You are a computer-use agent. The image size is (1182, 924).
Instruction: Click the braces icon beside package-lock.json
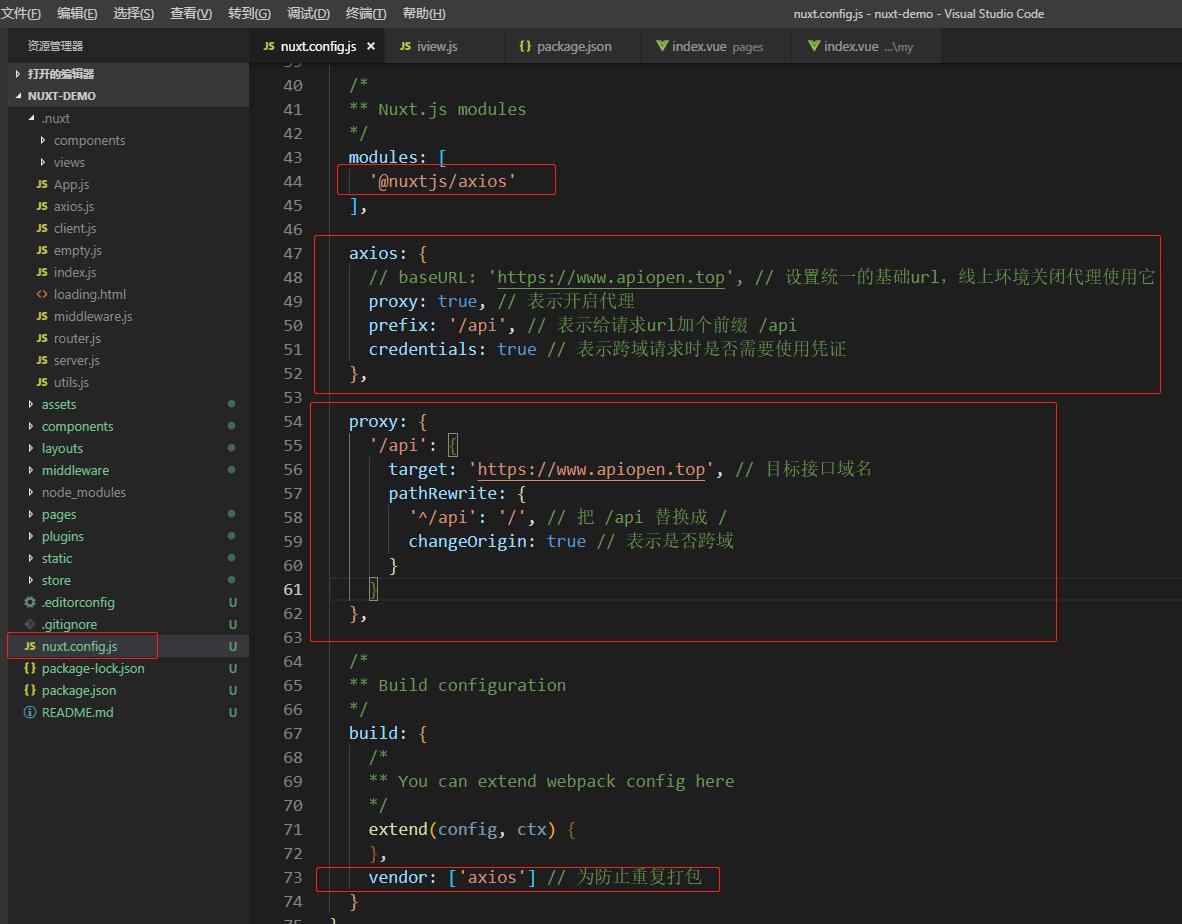(30, 668)
